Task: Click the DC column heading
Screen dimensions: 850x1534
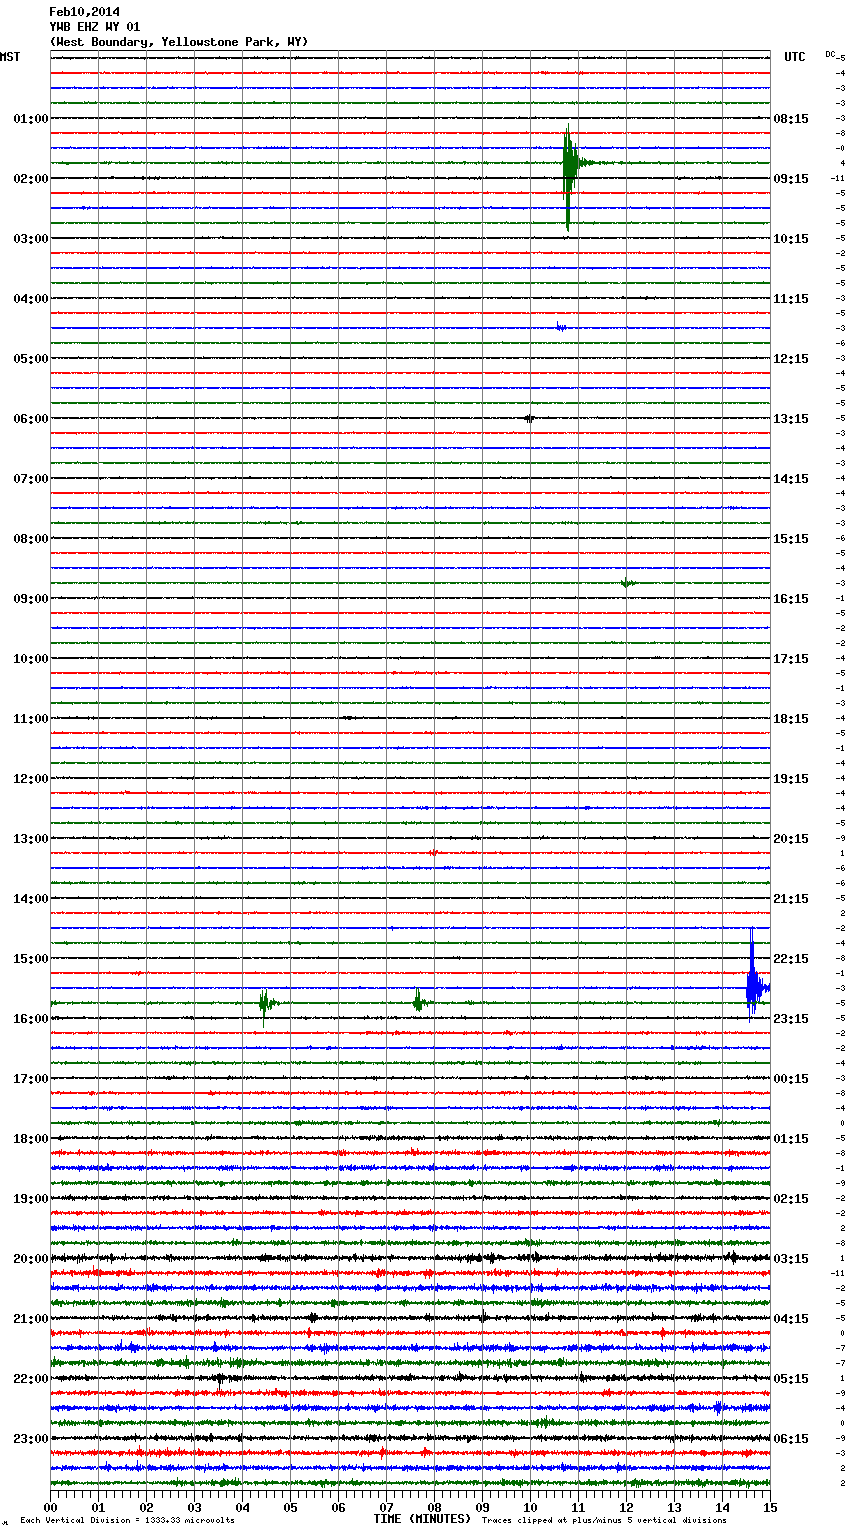Action: 830,54
